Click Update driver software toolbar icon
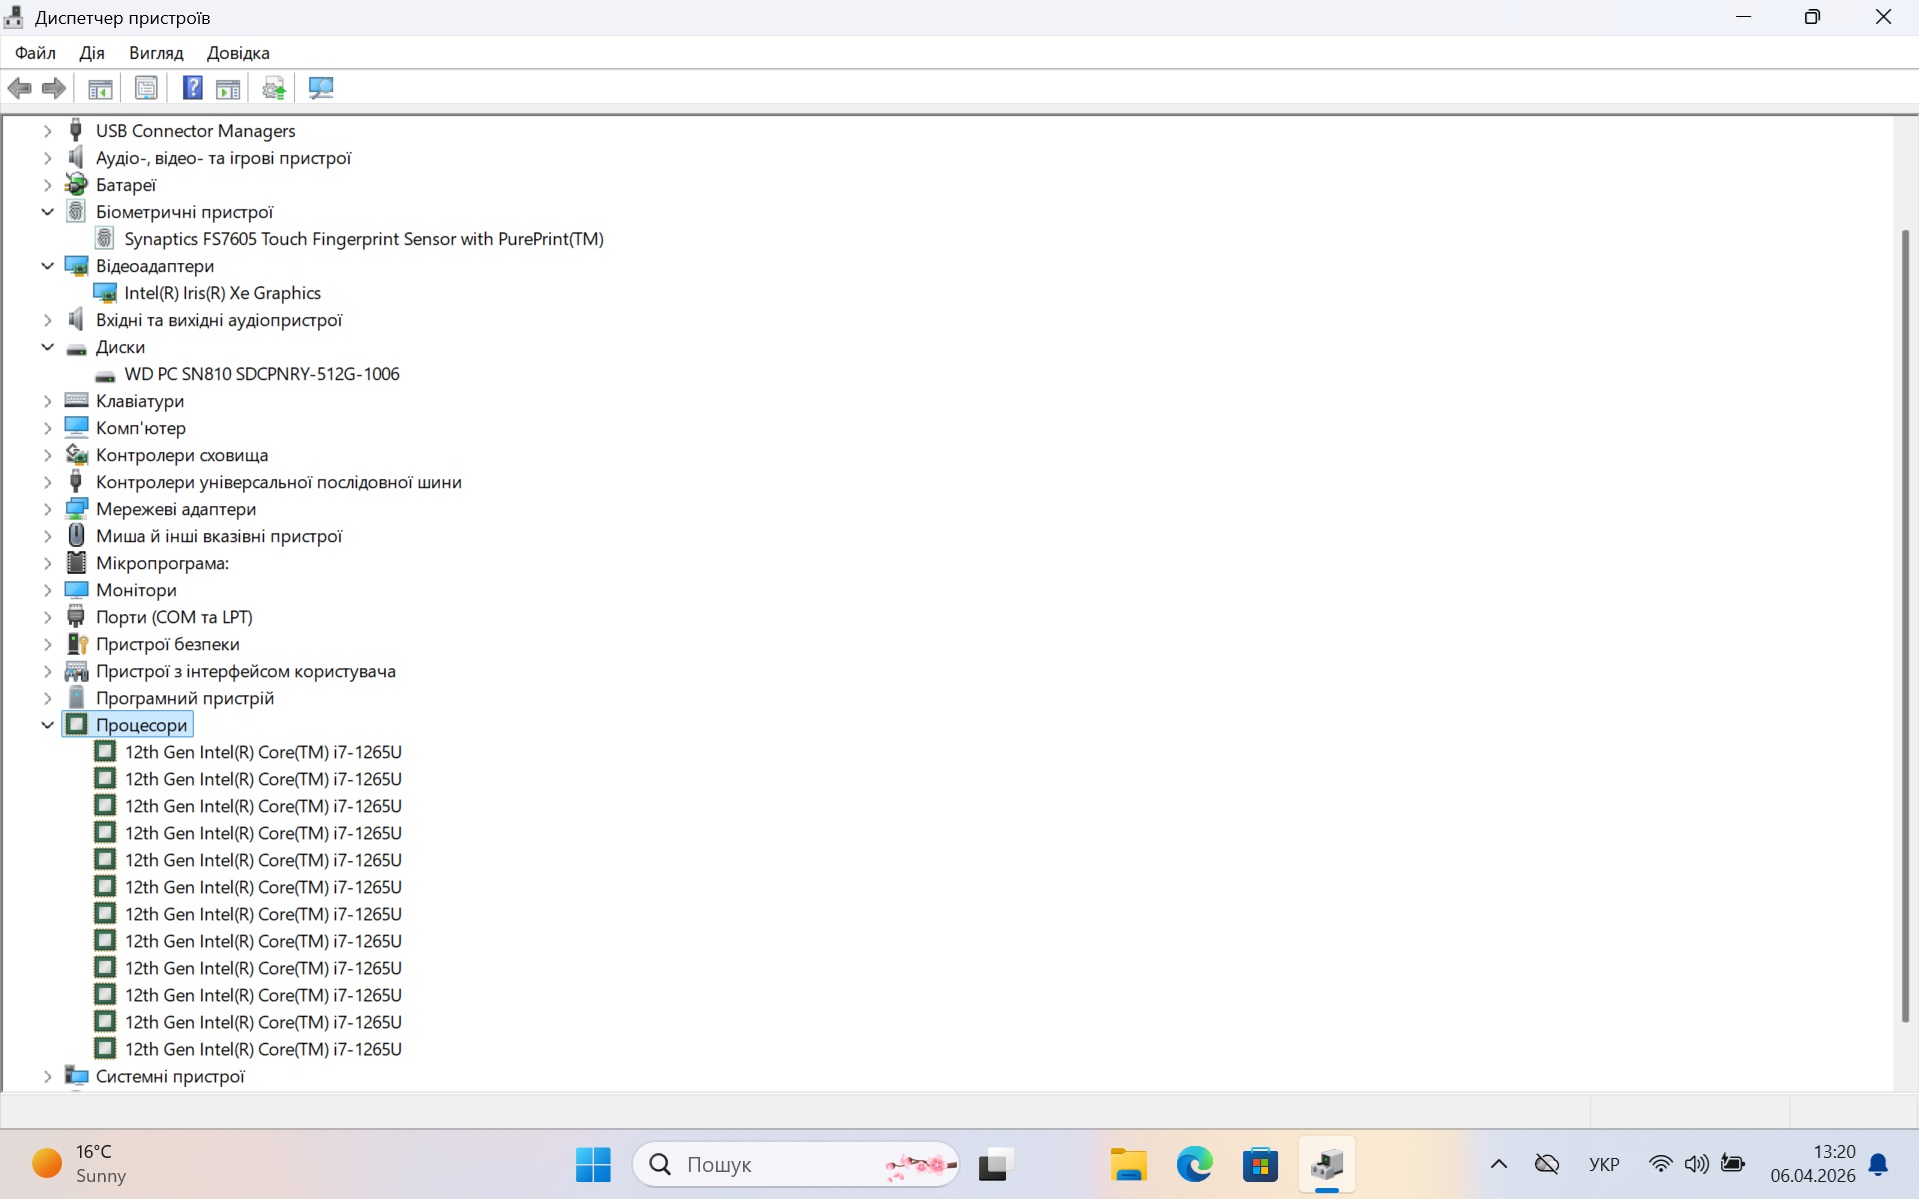This screenshot has height=1199, width=1919. (x=273, y=88)
